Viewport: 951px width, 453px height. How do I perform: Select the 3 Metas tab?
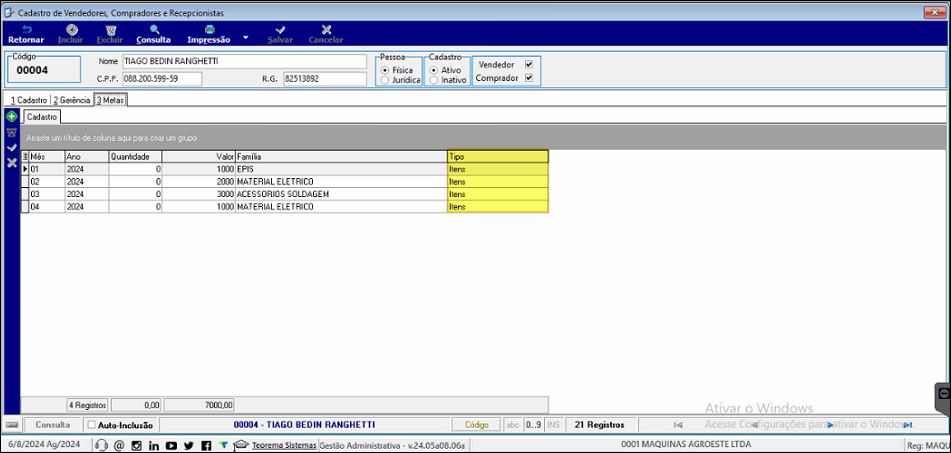(x=110, y=99)
